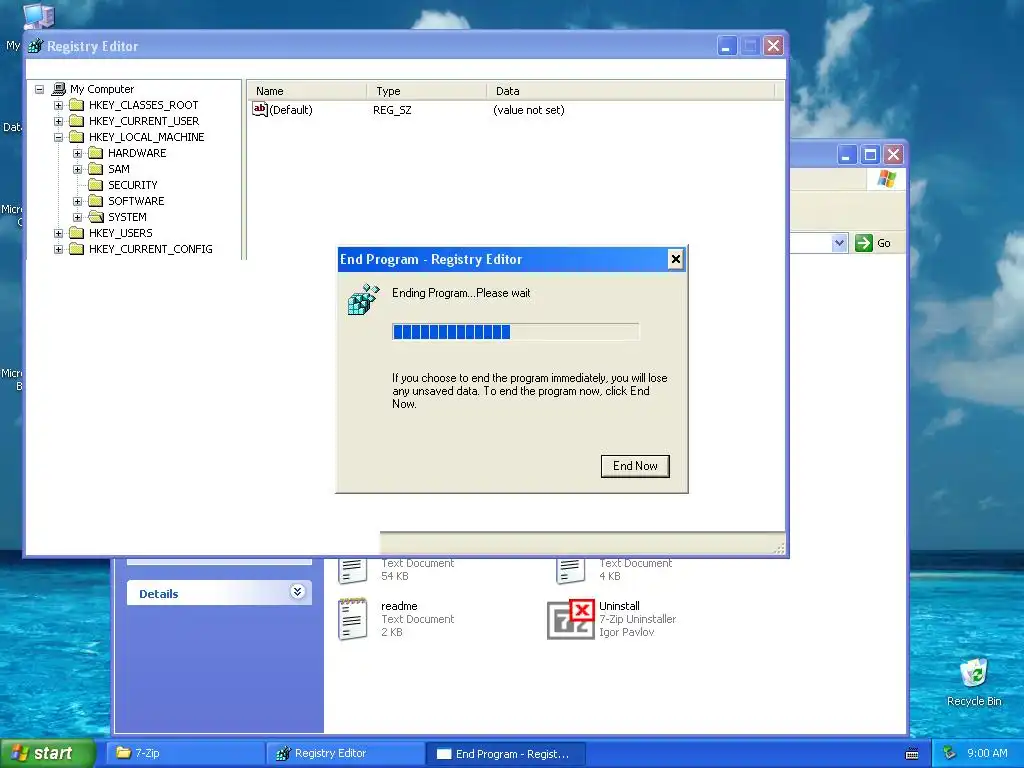Switch to End Program taskbar button
1024x768 pixels.
click(x=505, y=754)
